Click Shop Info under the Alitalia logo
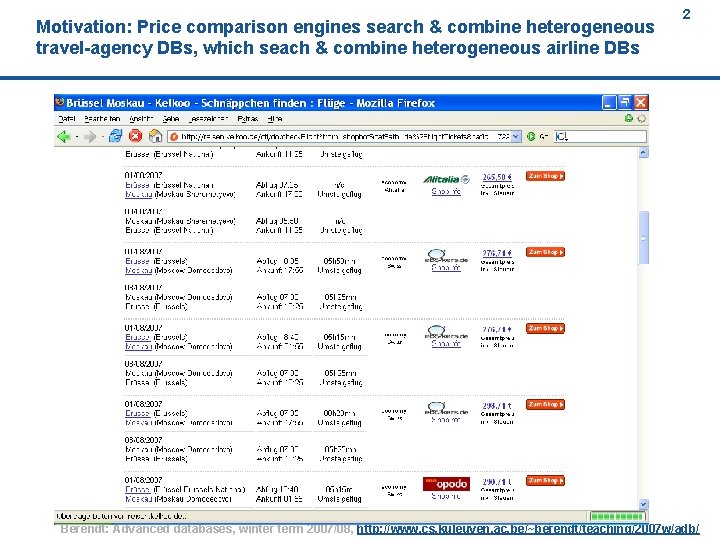Viewport: 720px width, 540px height. click(446, 191)
